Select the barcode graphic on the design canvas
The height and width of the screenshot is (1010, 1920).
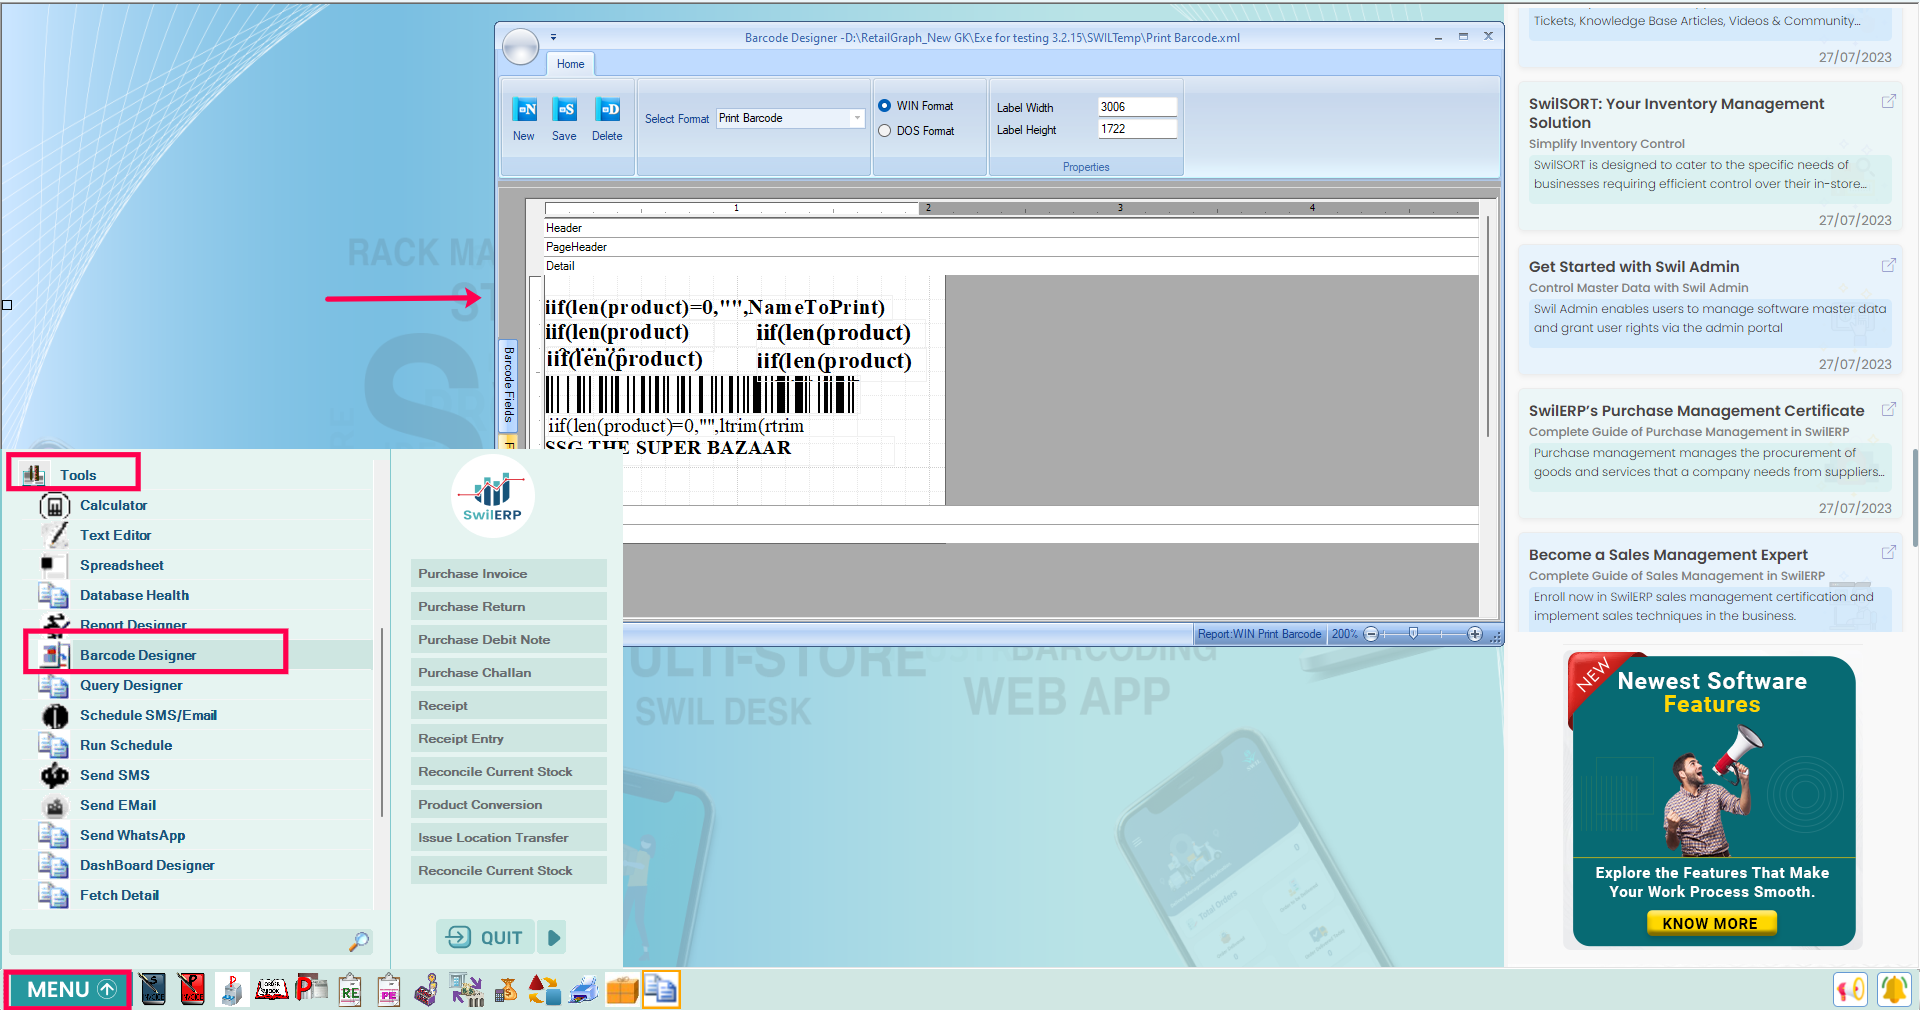coord(701,395)
